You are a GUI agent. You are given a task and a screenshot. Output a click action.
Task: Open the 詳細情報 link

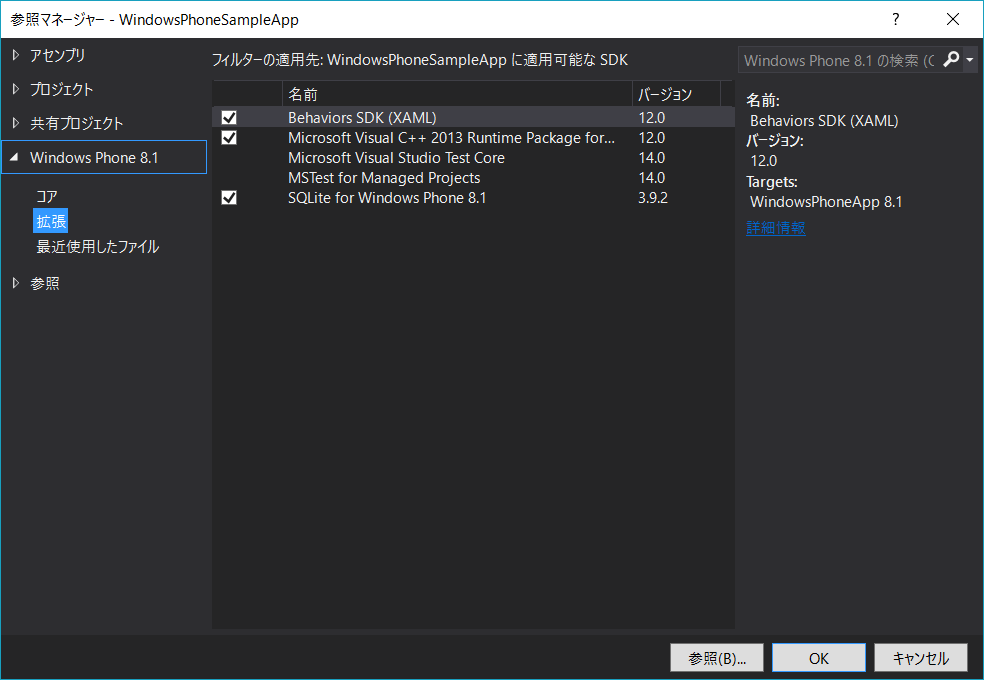[x=776, y=228]
